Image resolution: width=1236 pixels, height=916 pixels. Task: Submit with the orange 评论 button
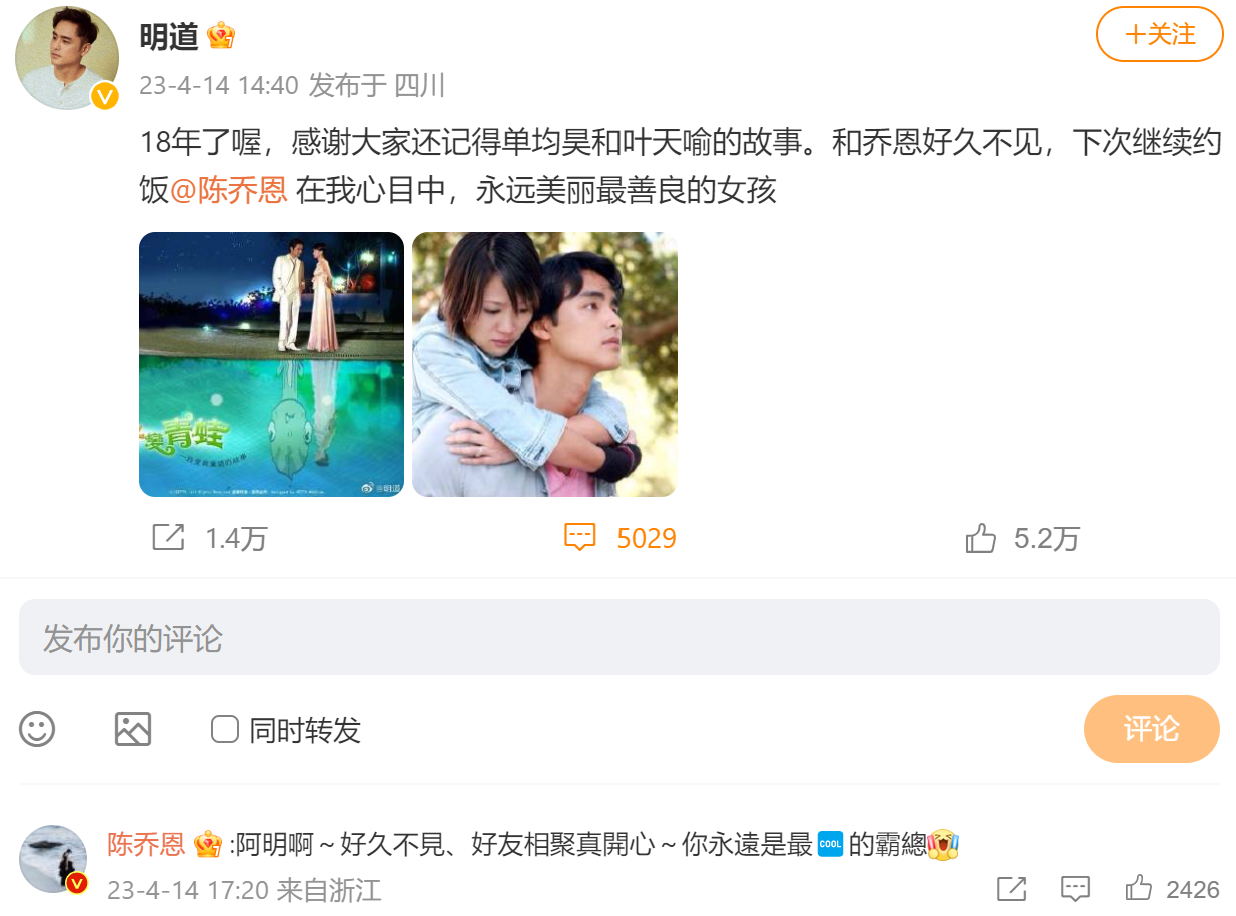pyautogui.click(x=1152, y=729)
